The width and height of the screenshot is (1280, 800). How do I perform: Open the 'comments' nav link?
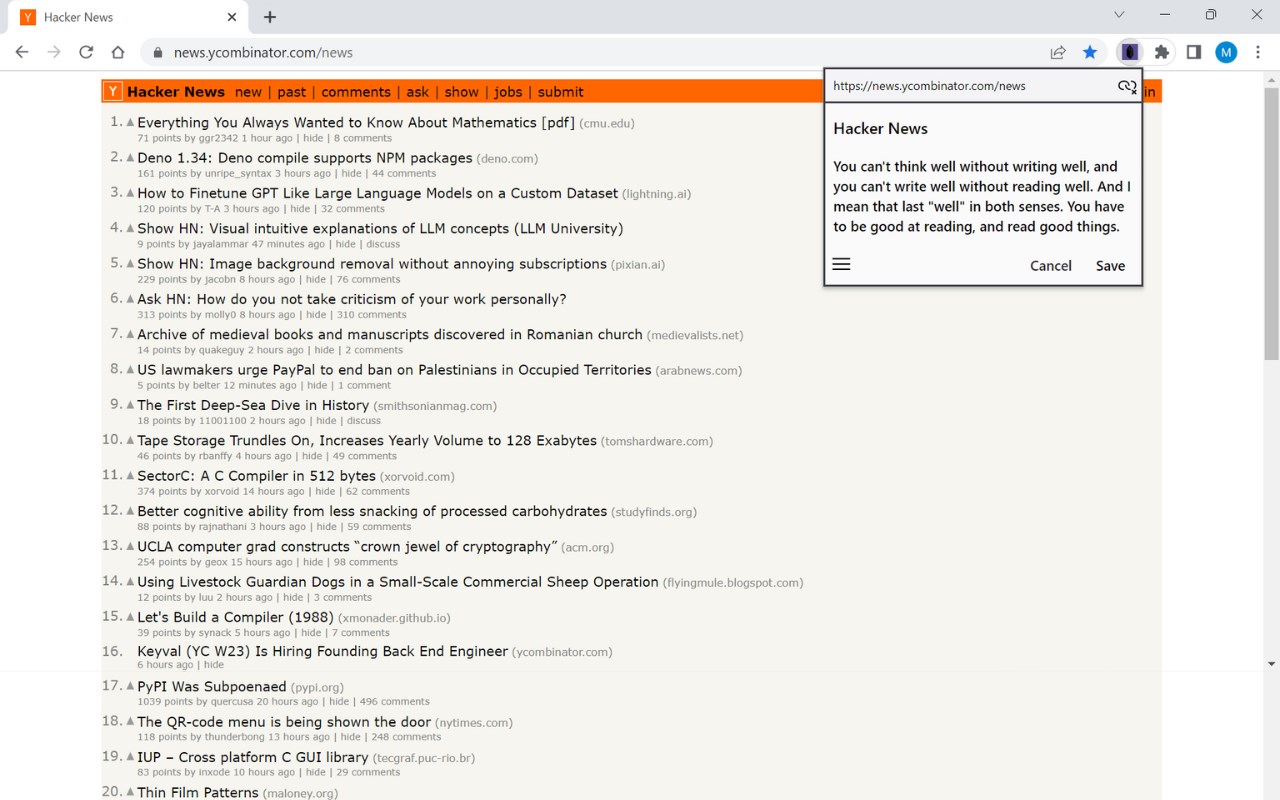pos(356,92)
